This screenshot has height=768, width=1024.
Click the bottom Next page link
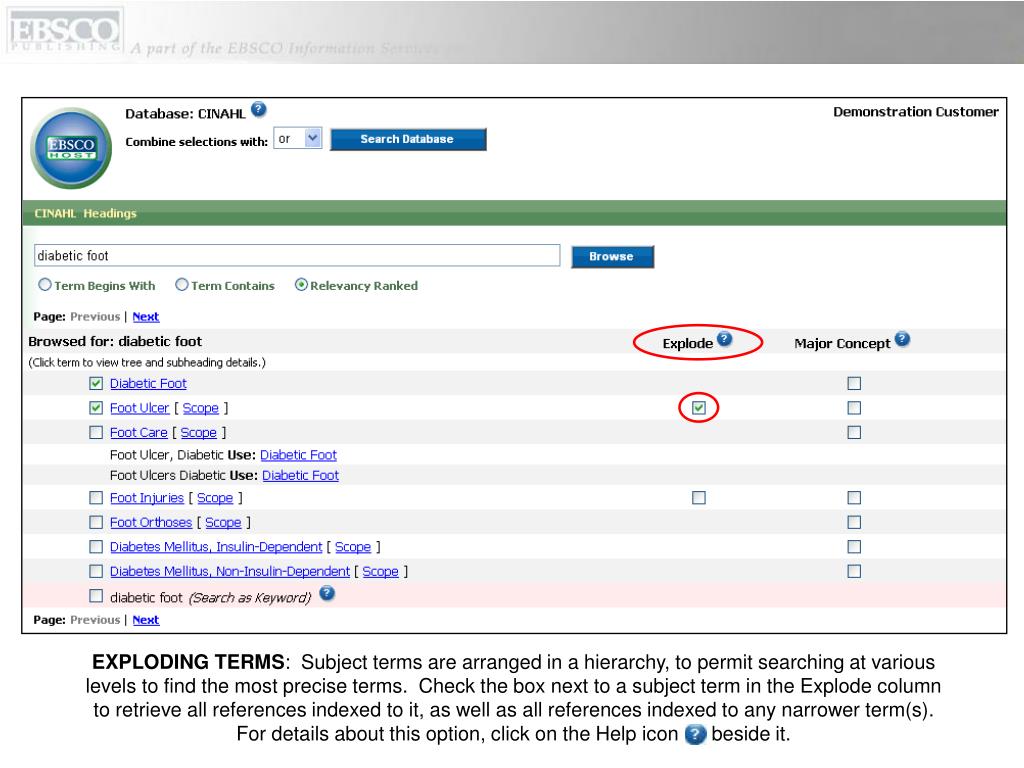click(146, 620)
